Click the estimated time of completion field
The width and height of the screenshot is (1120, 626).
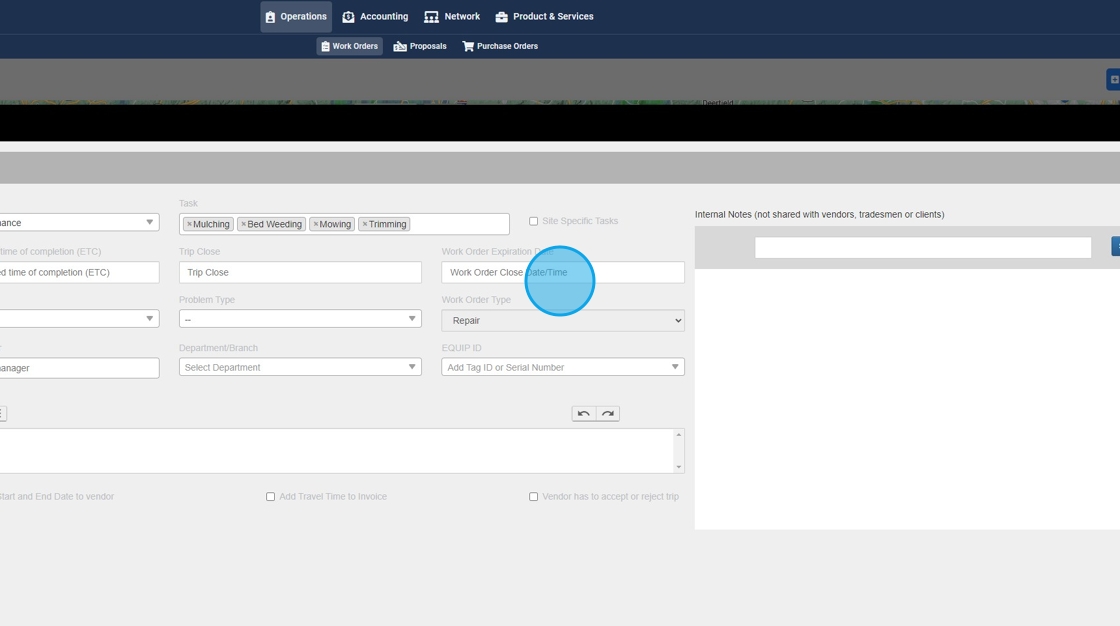[79, 272]
